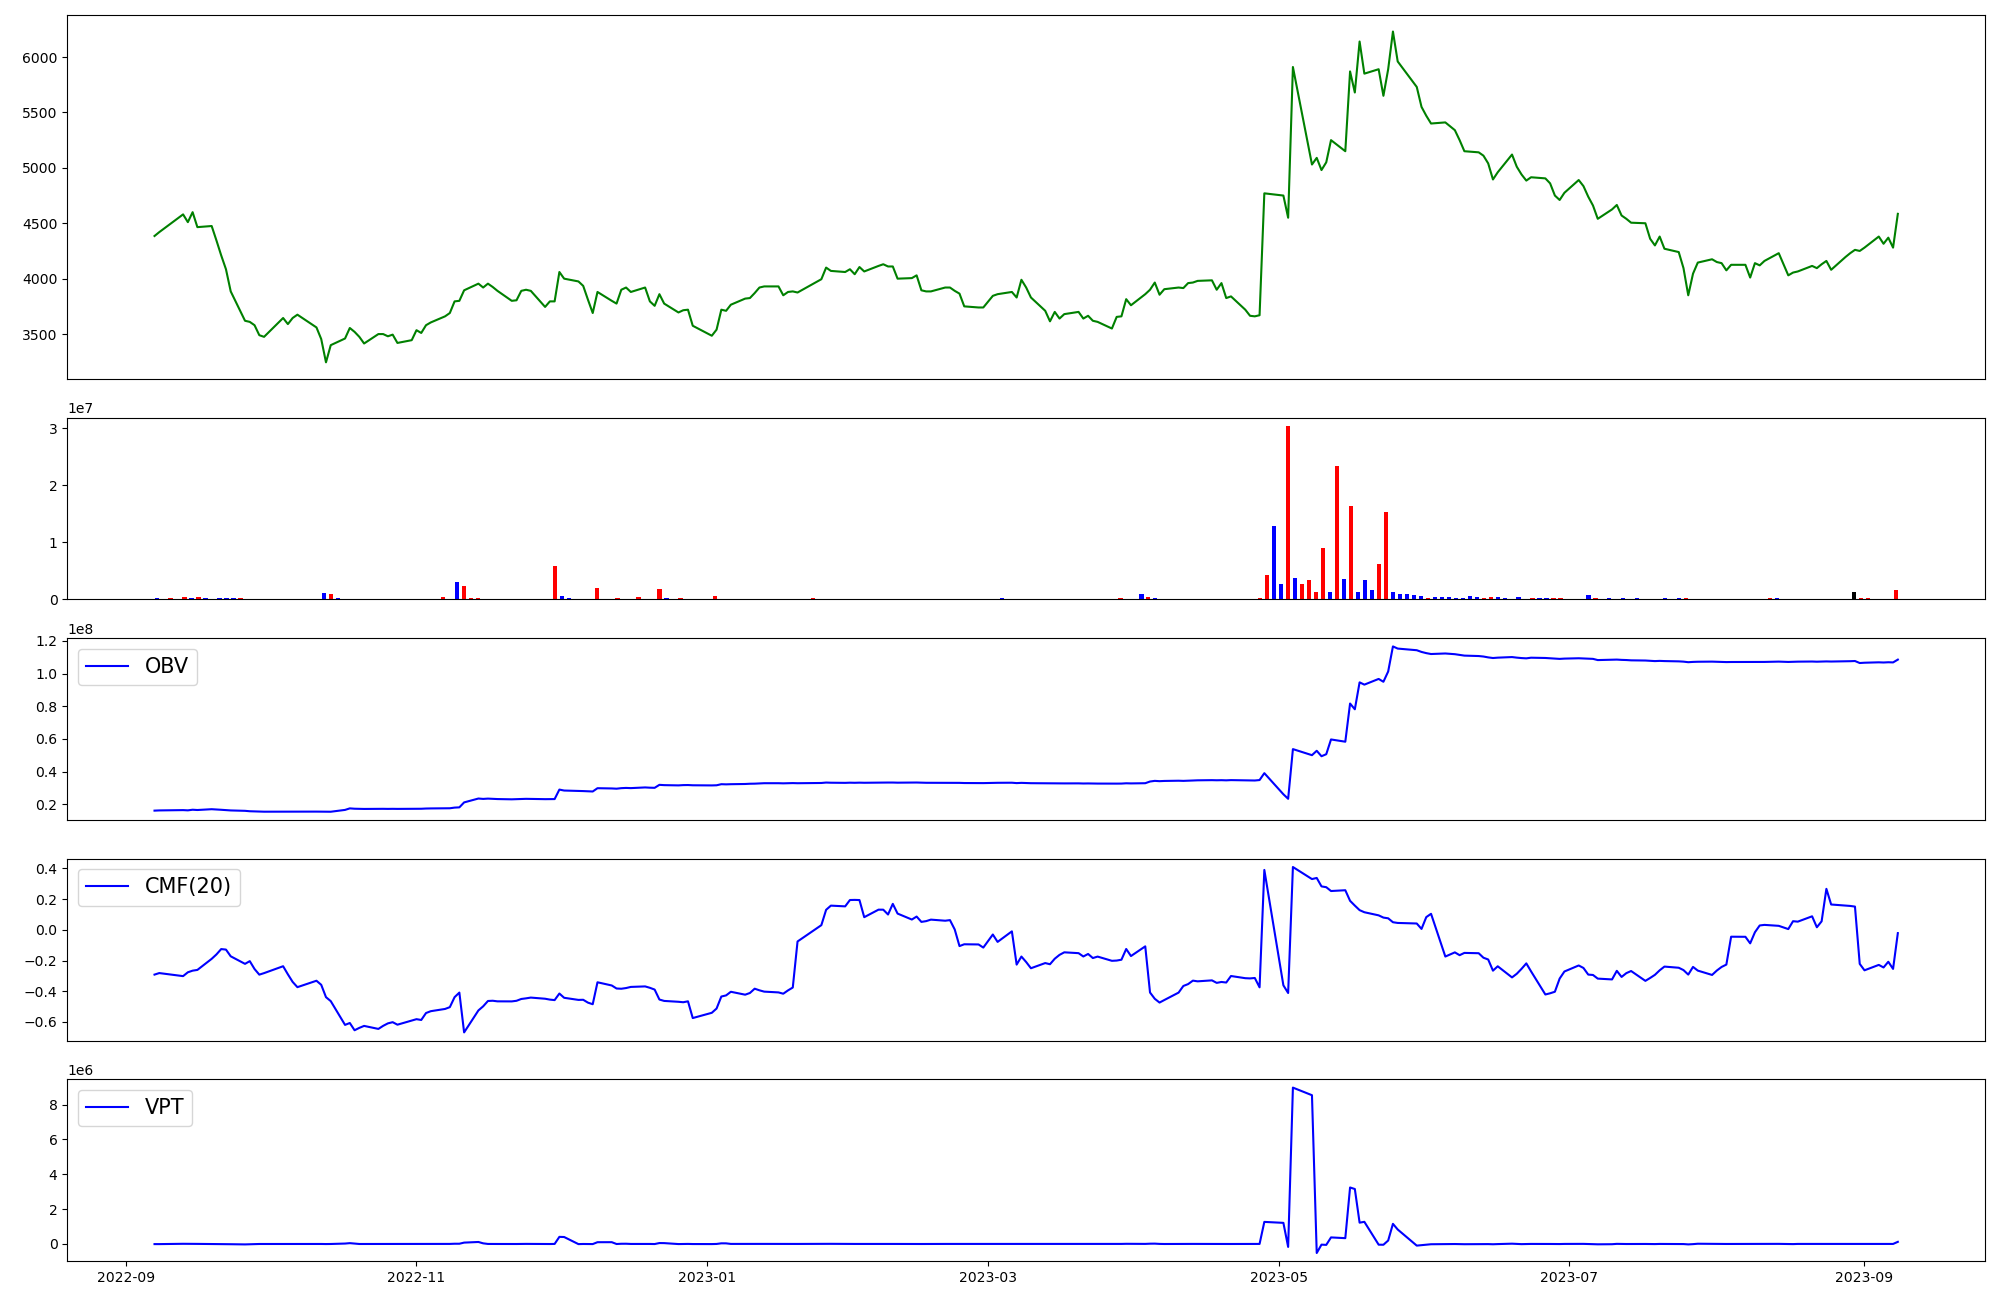This screenshot has height=1300, width=2000.
Task: Click the 2023-09 date label on x-axis
Action: 1865,1278
